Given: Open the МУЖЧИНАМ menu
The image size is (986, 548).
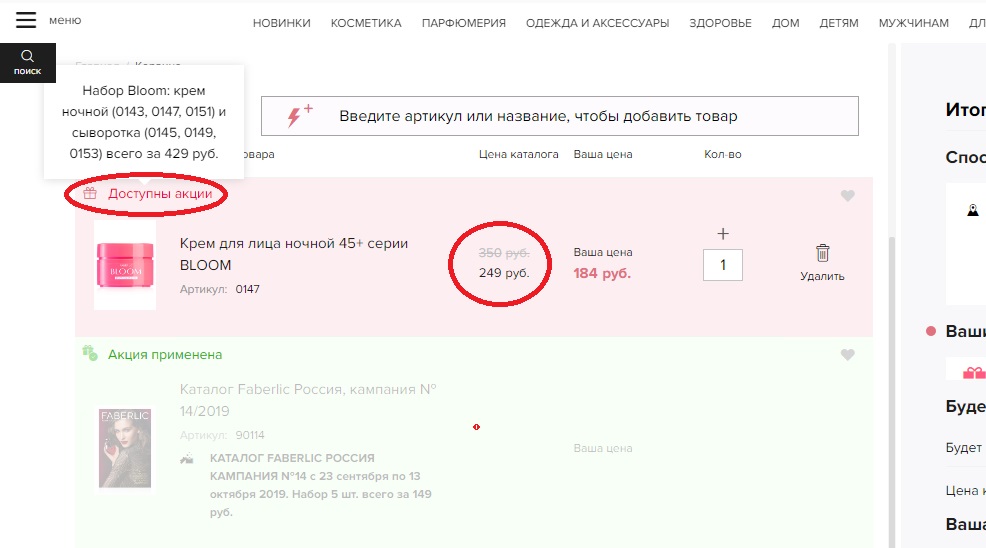Looking at the screenshot, I should [x=914, y=23].
